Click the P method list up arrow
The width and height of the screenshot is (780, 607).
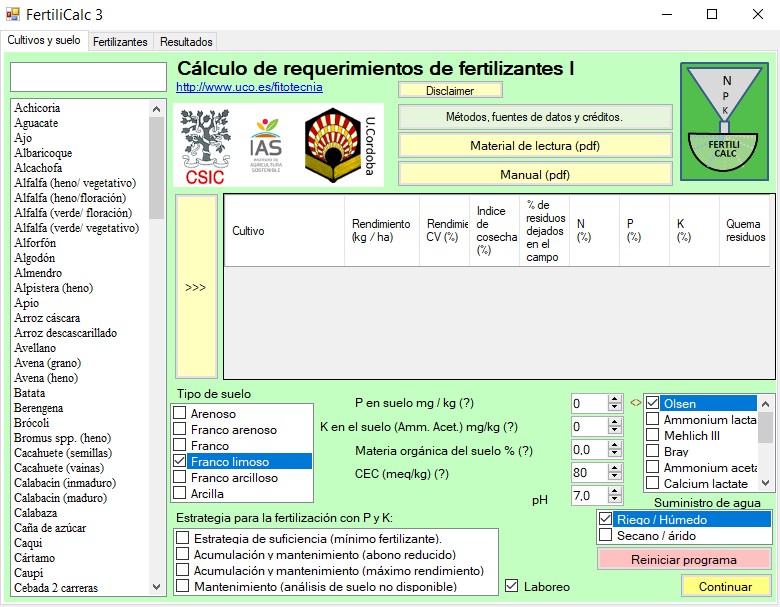766,403
